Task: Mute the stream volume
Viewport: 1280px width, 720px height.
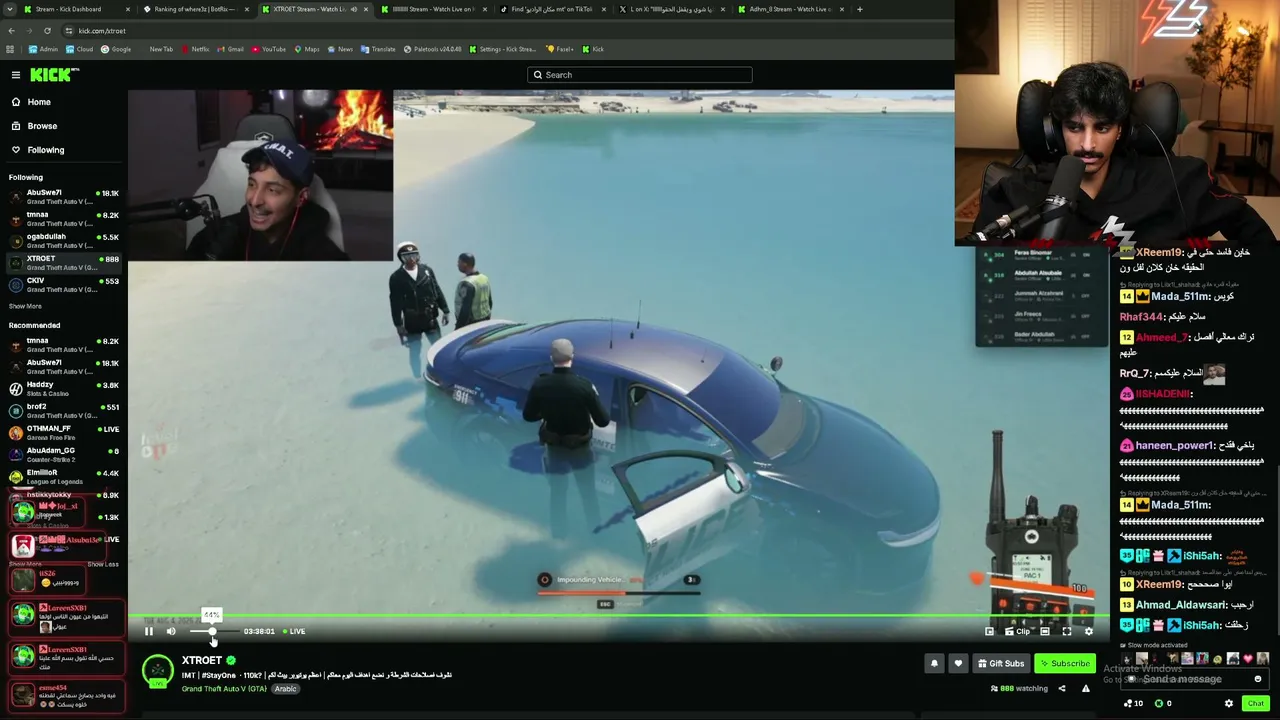Action: pyautogui.click(x=171, y=631)
